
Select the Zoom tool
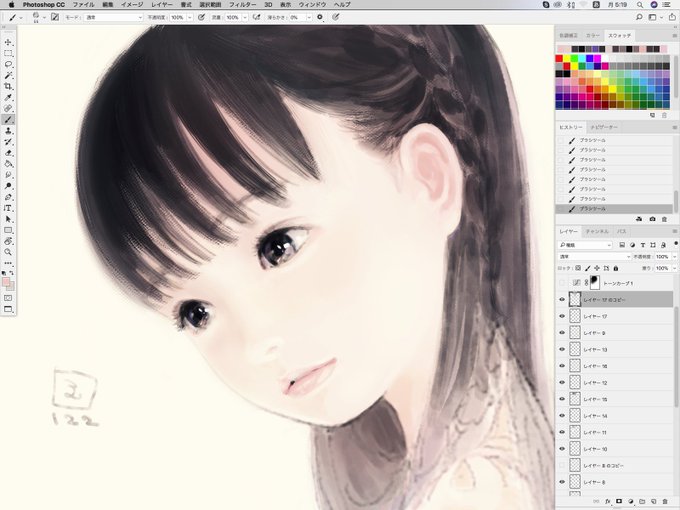click(x=8, y=252)
